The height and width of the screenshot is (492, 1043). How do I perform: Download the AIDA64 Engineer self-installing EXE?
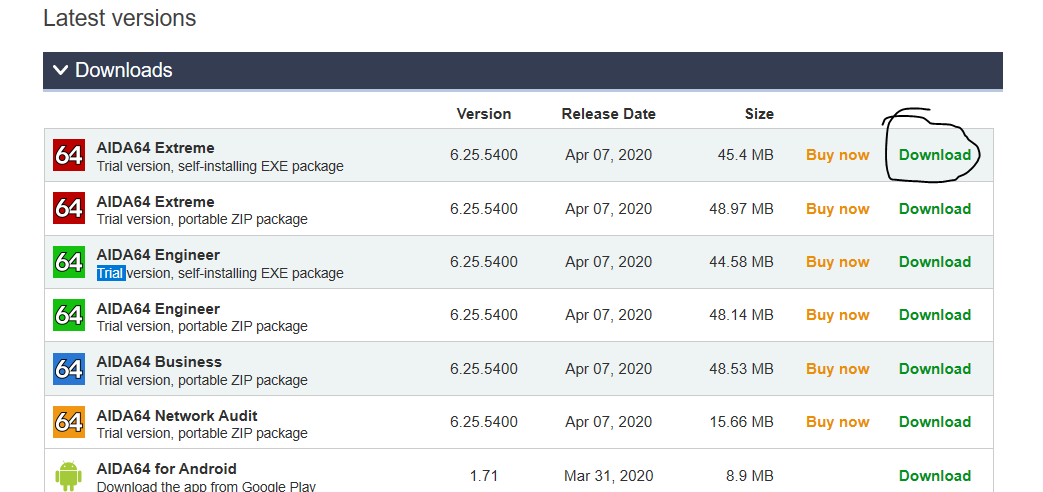[x=935, y=262]
